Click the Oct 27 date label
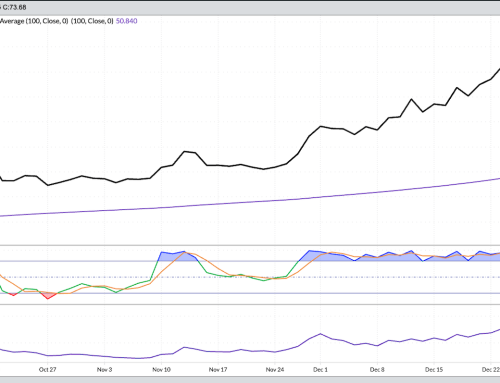 [47, 369]
